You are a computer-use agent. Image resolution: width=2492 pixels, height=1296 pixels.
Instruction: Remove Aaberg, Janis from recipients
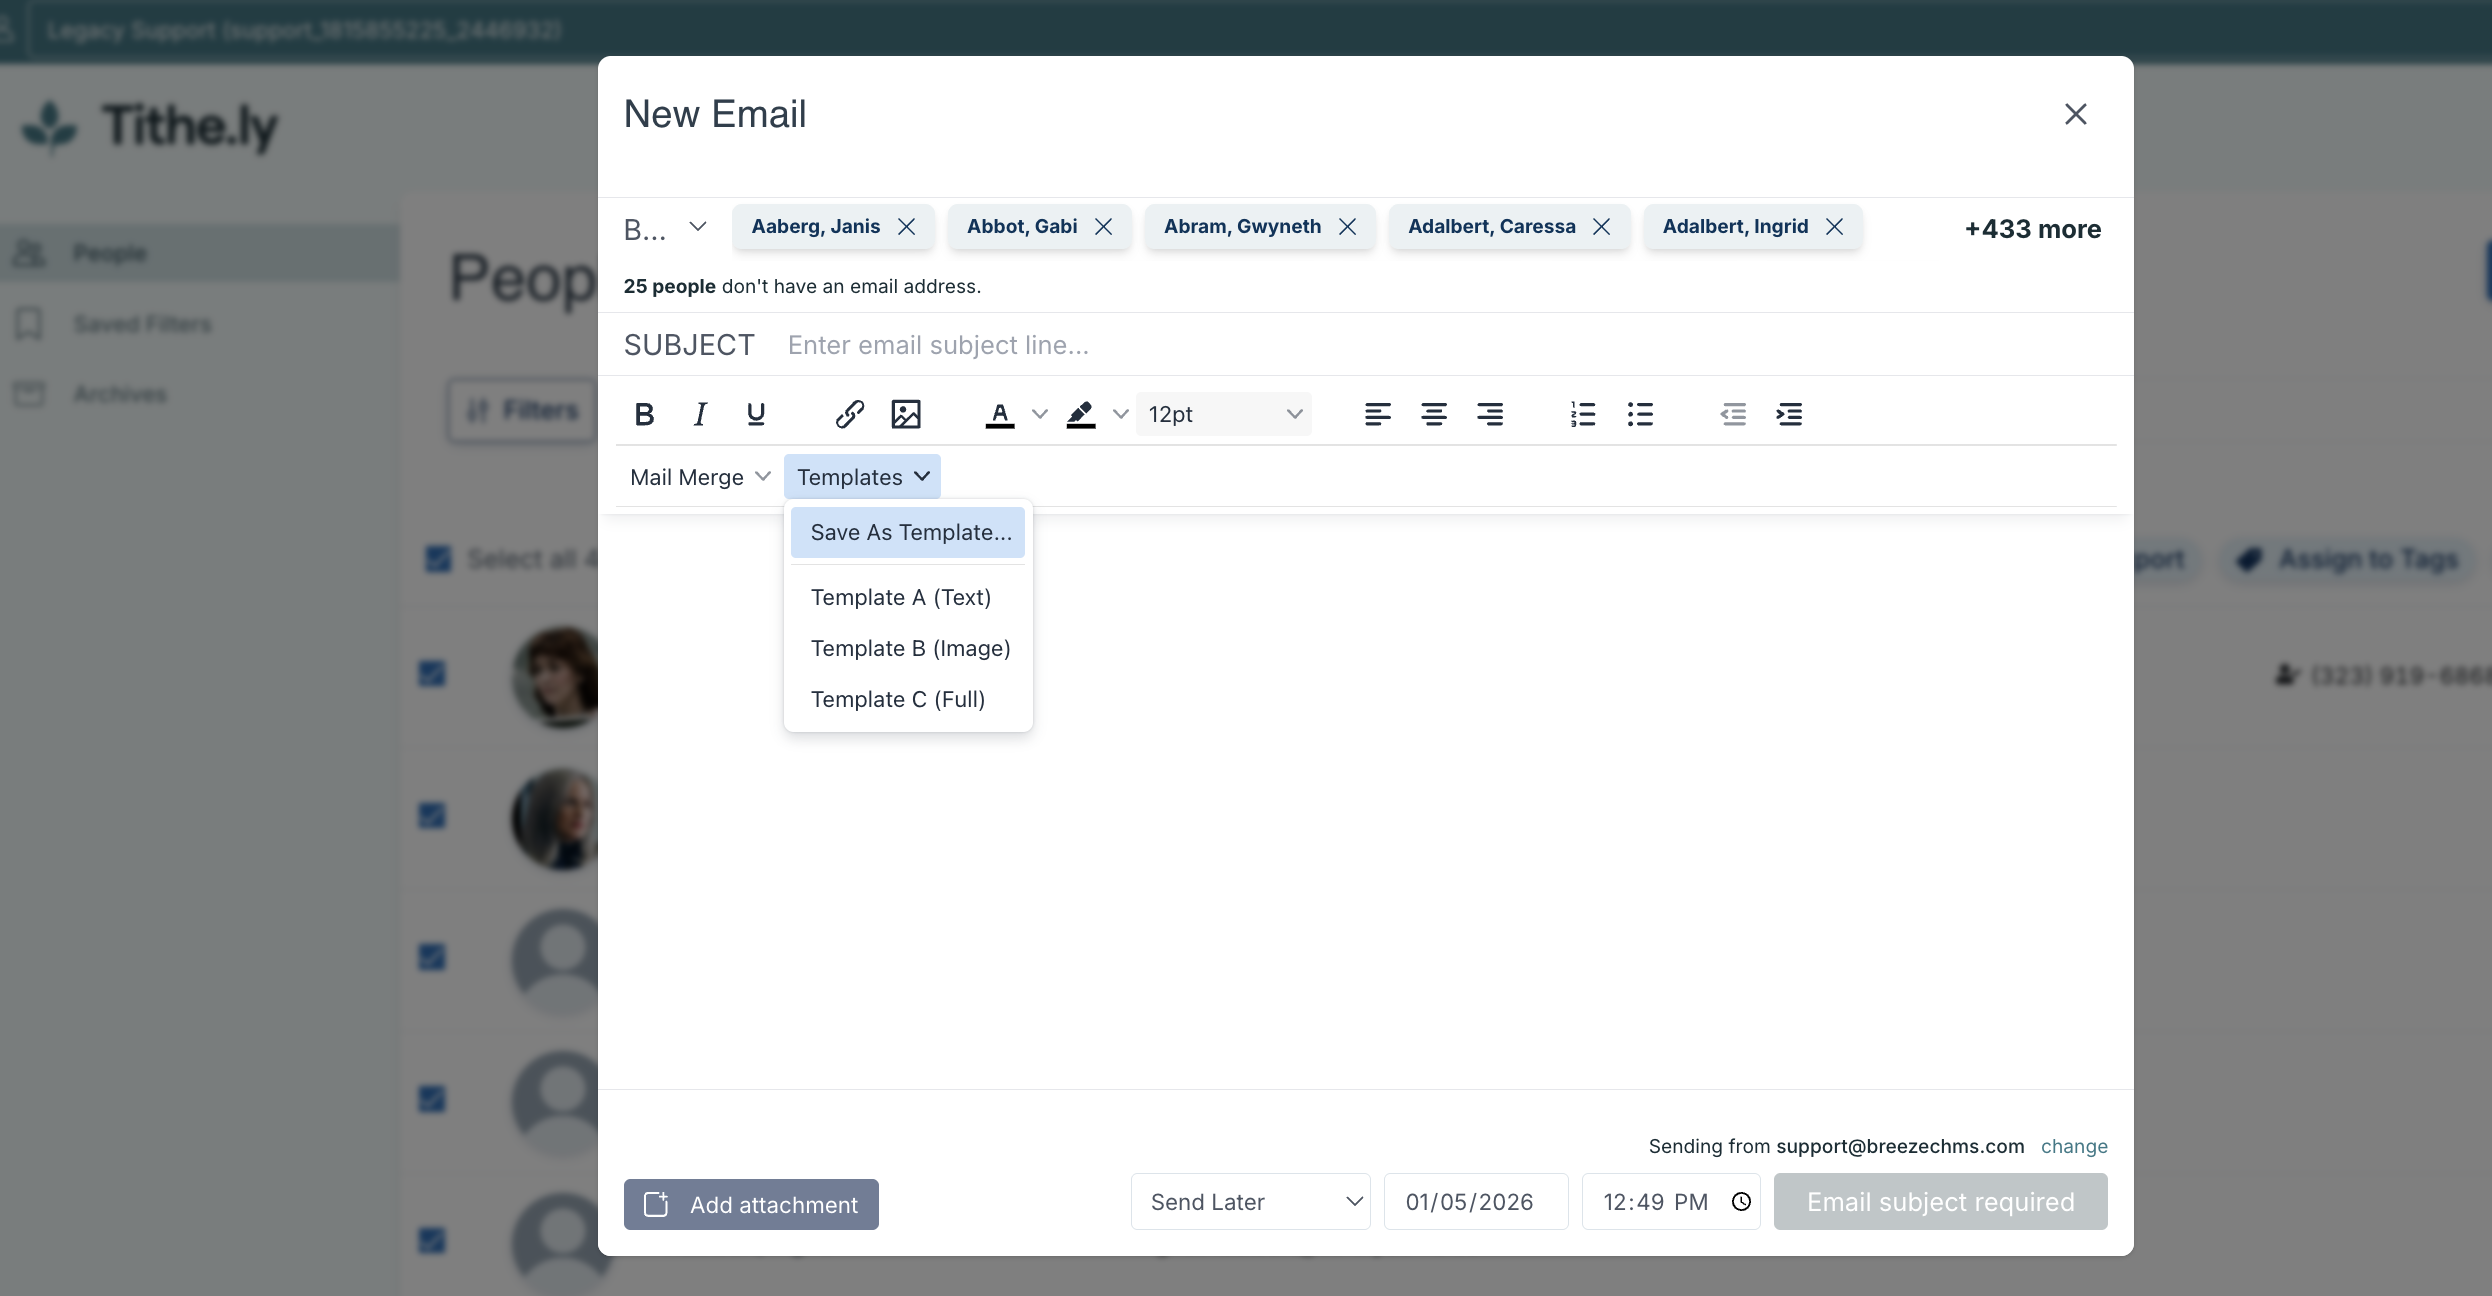point(907,227)
